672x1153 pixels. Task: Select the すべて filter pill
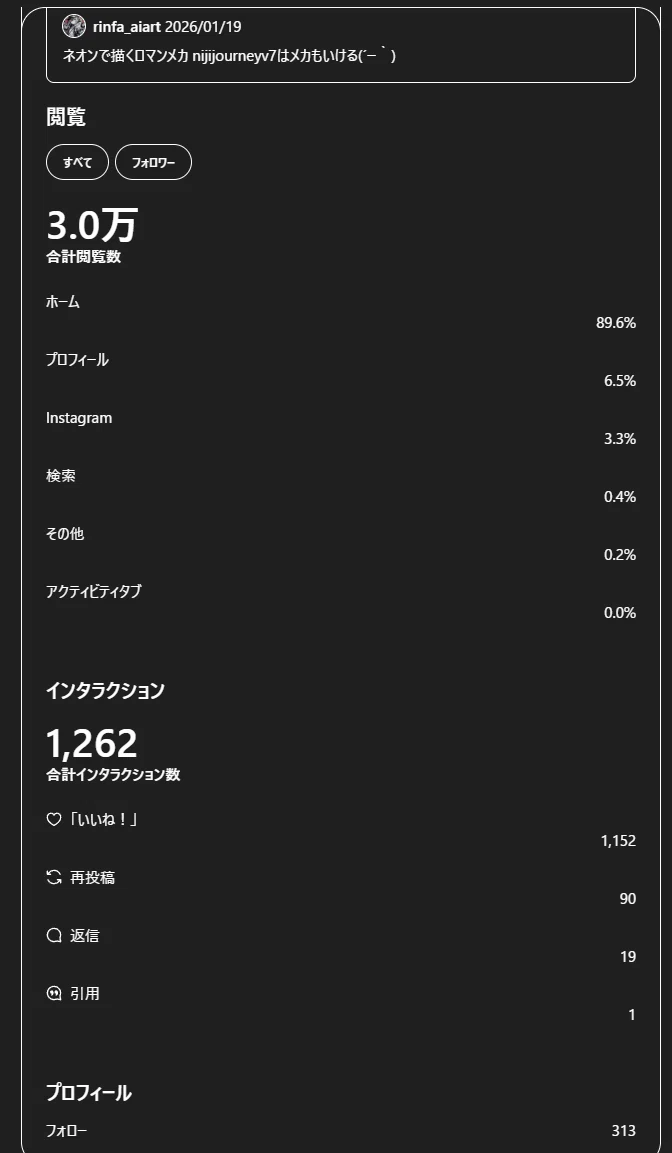[x=77, y=163]
